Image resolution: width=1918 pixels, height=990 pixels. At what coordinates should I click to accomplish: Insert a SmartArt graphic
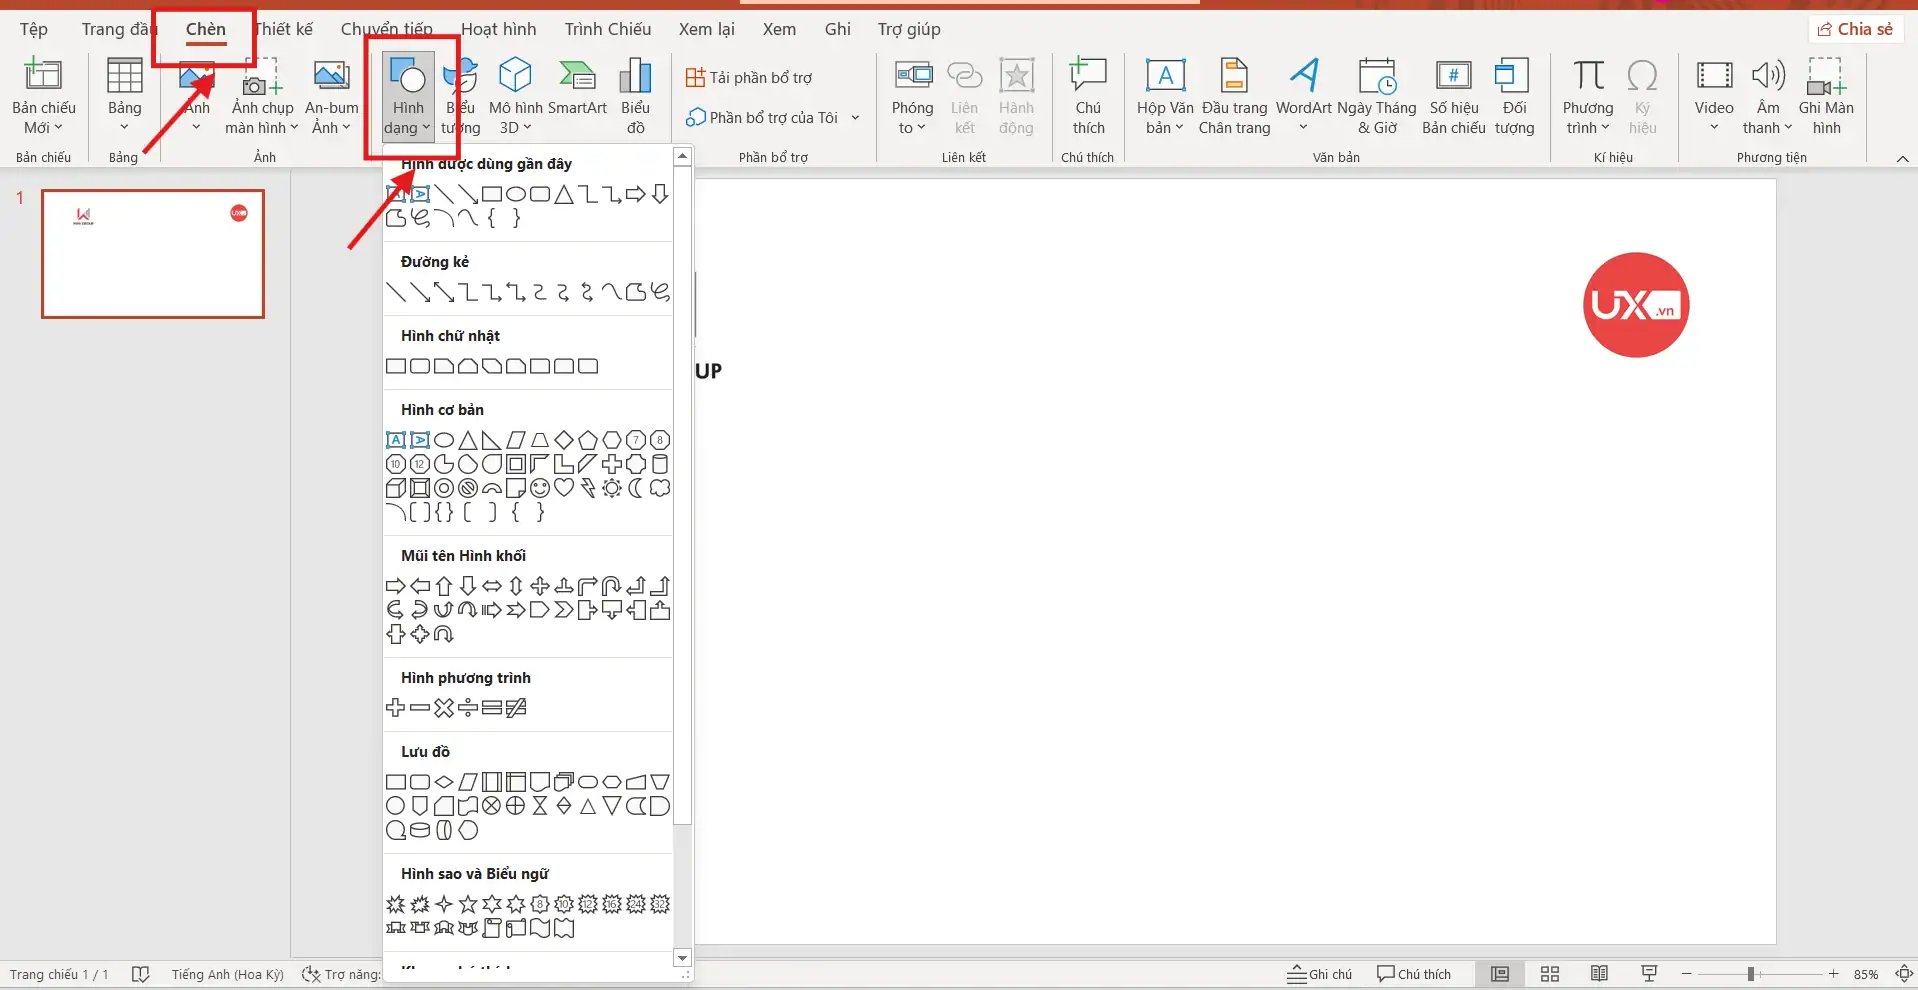[577, 95]
